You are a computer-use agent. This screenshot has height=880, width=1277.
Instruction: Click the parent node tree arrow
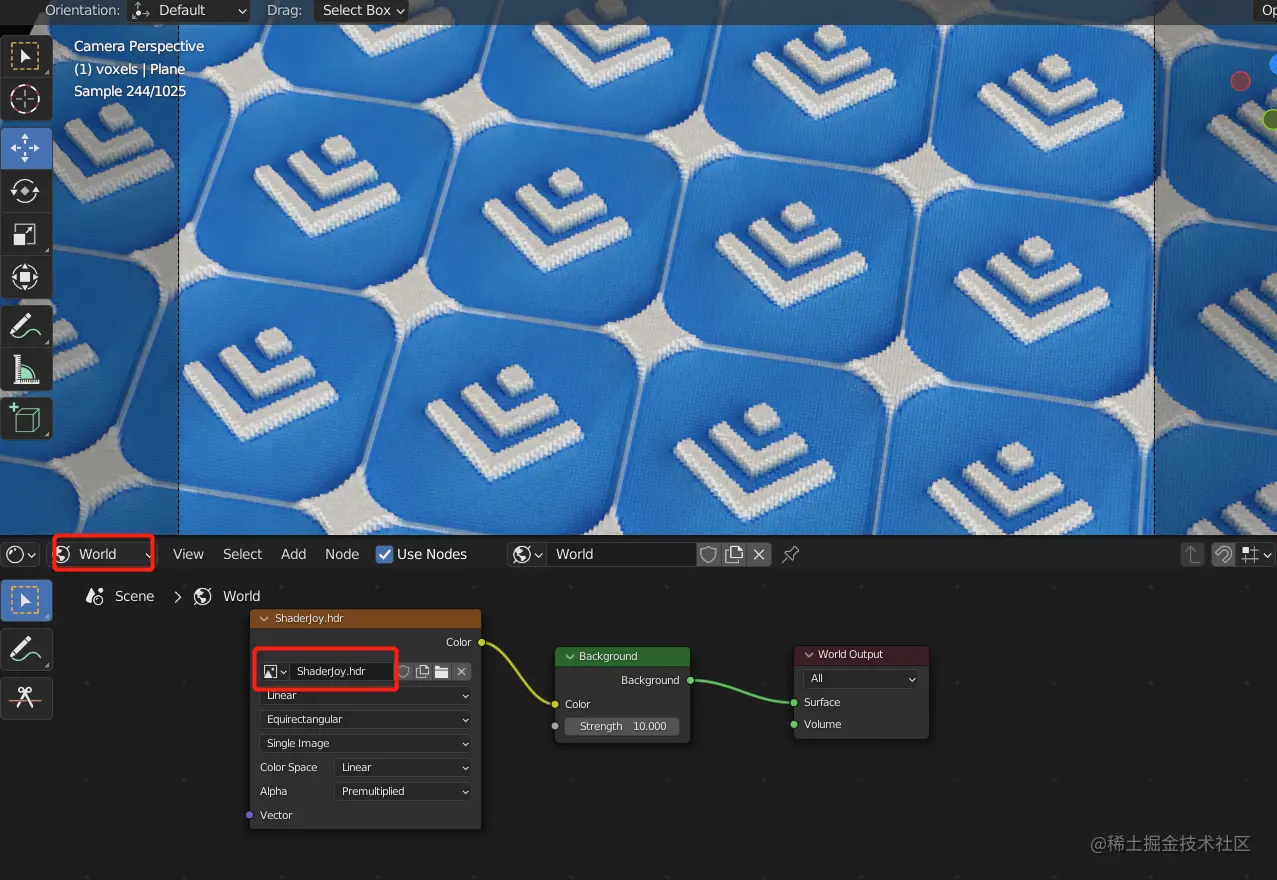(x=1192, y=555)
